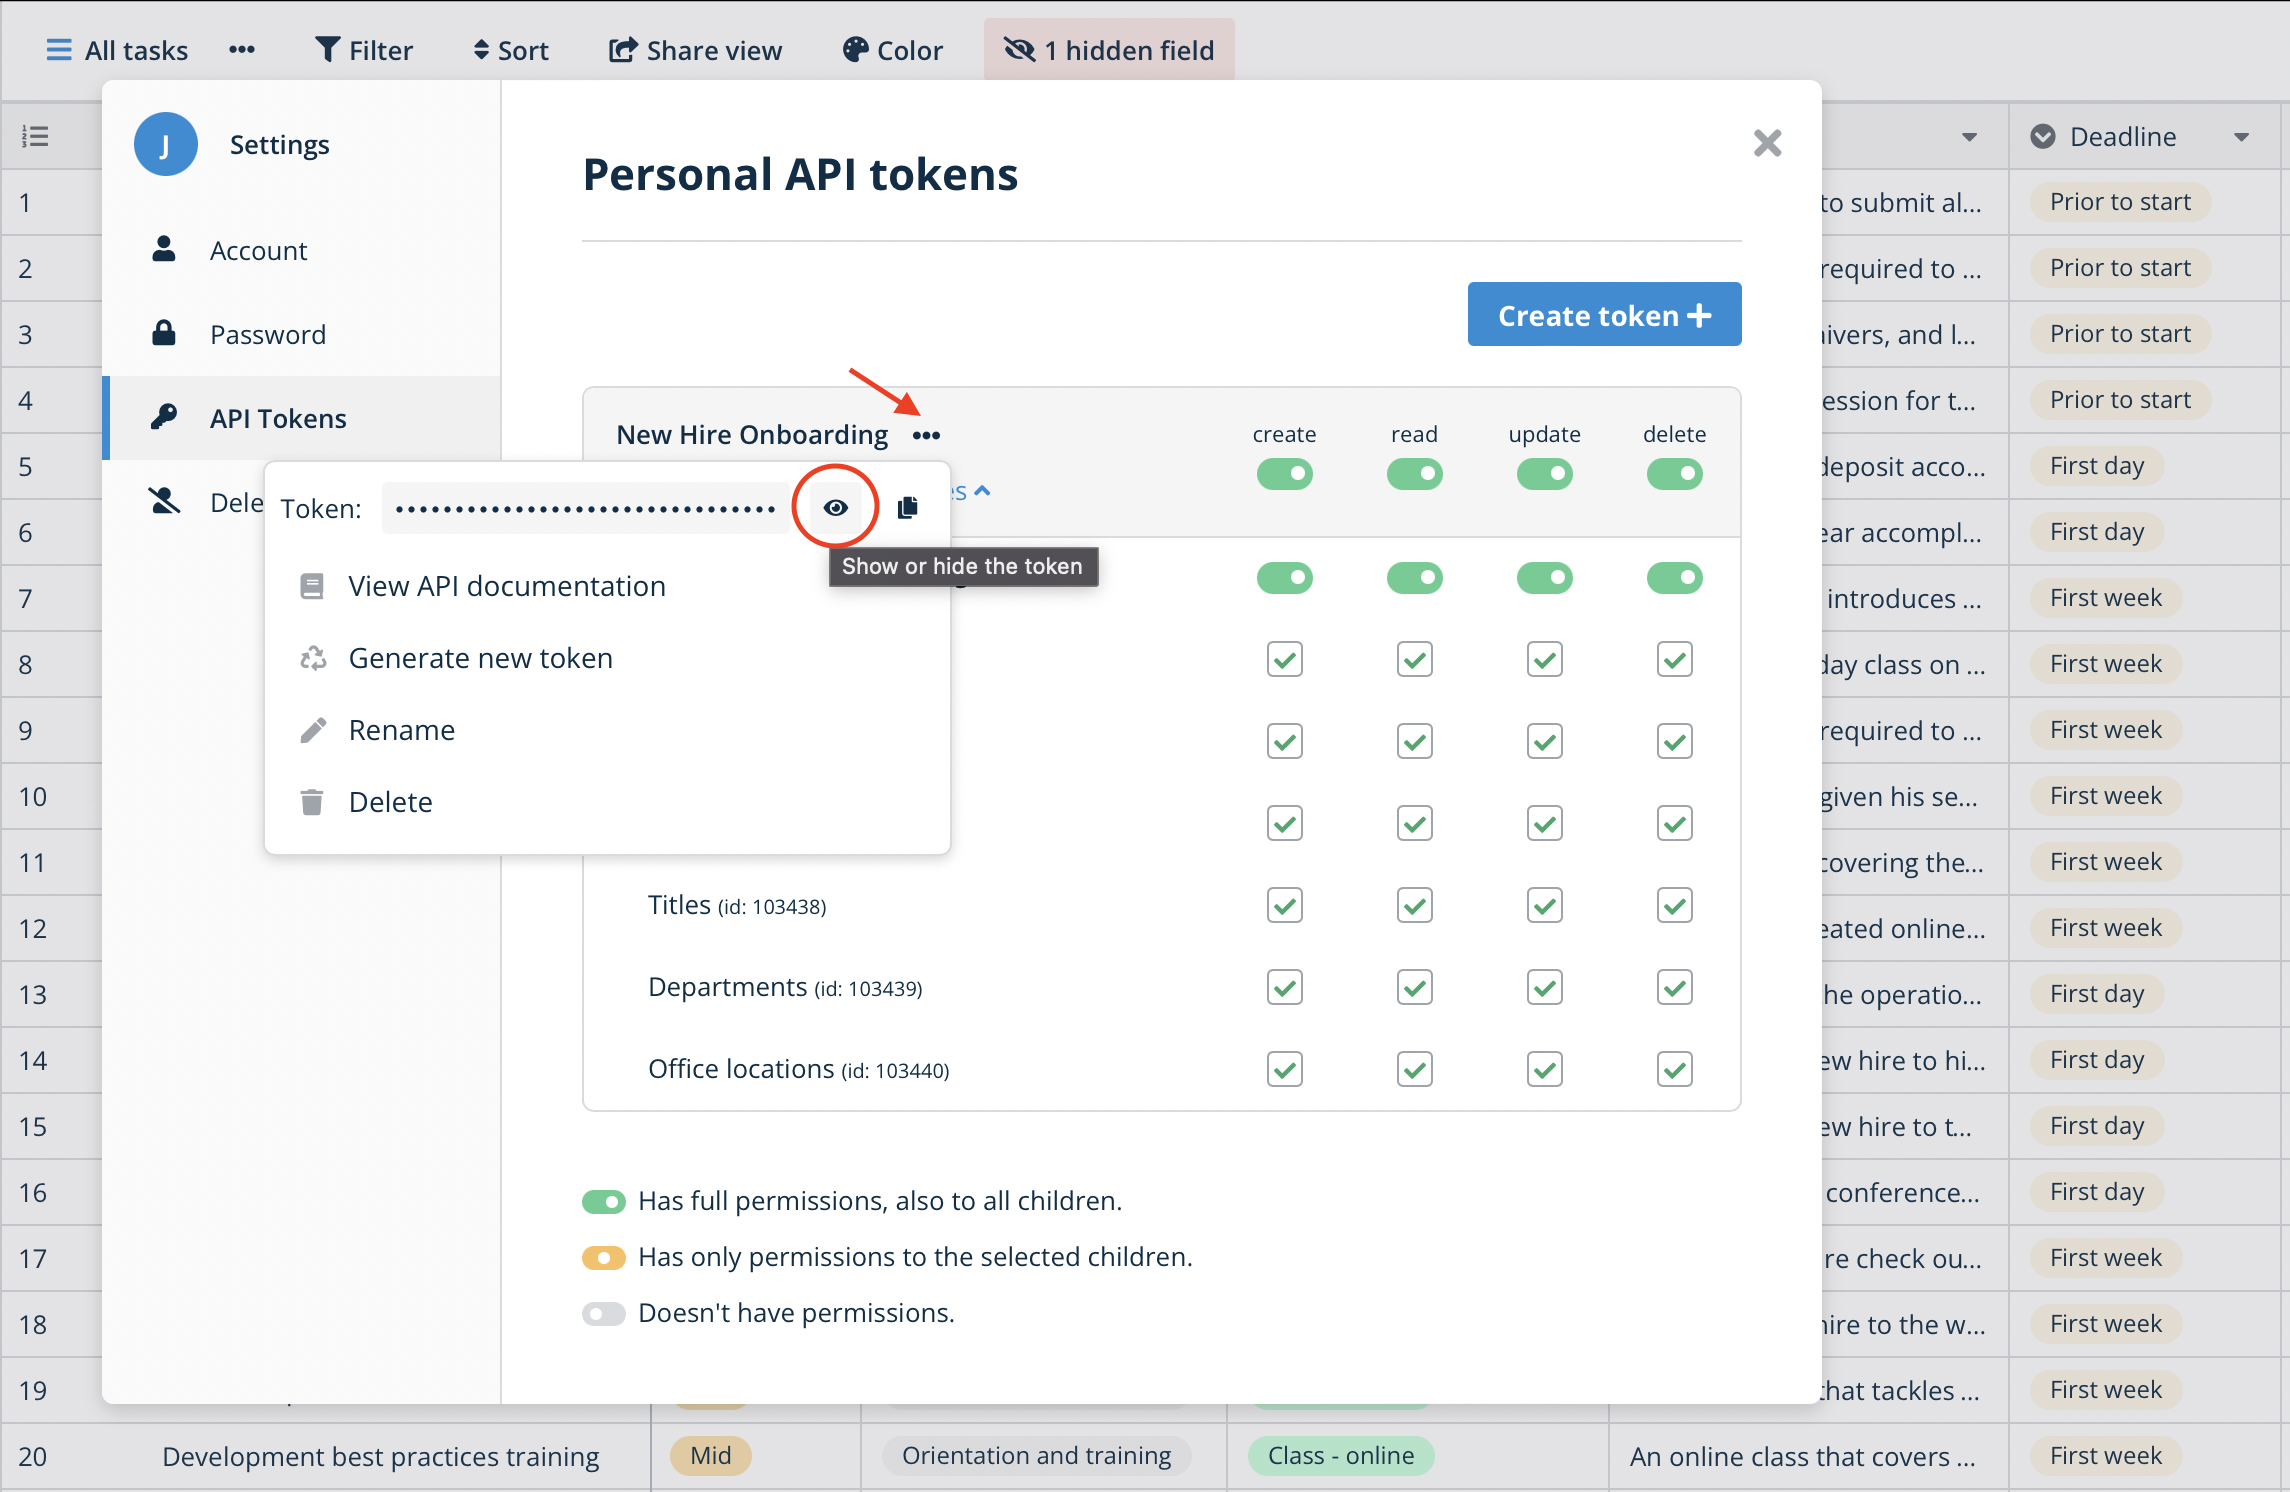Viewport: 2290px width, 1492px height.
Task: Uncheck the read checkbox for Office locations
Action: (1414, 1069)
